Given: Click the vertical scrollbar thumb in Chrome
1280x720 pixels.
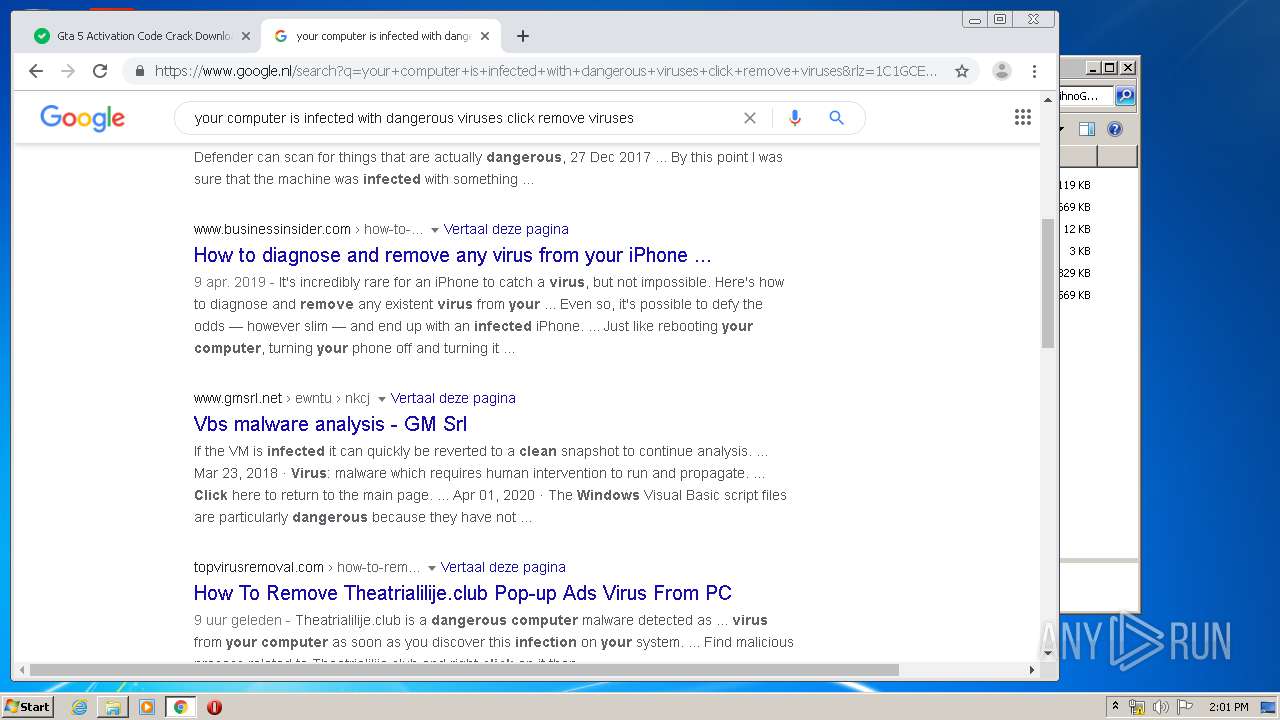Looking at the screenshot, I should coord(1048,283).
